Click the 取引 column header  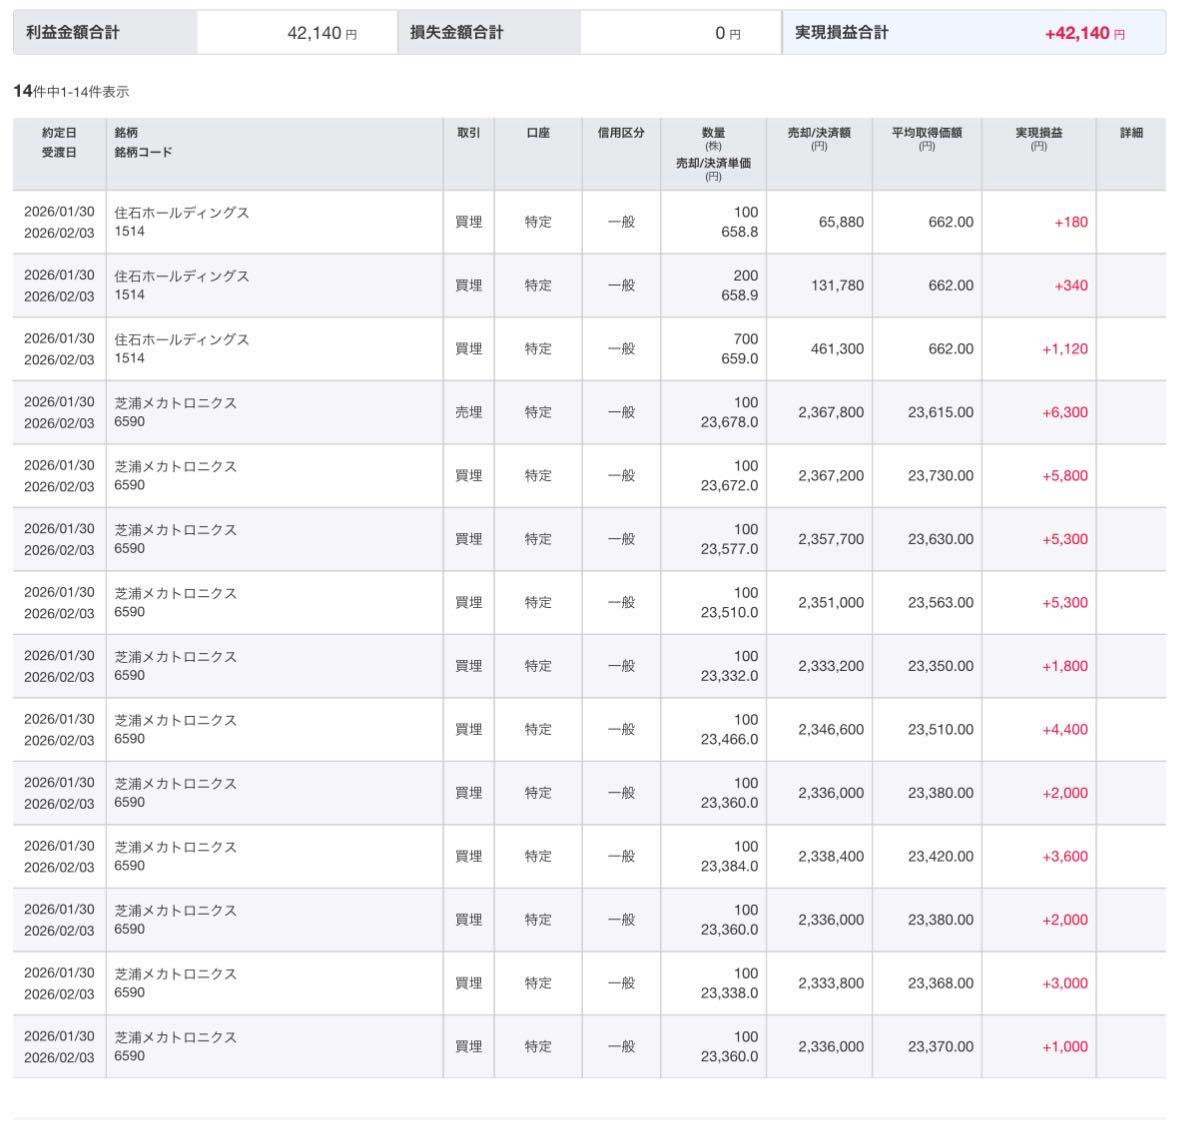pos(468,133)
